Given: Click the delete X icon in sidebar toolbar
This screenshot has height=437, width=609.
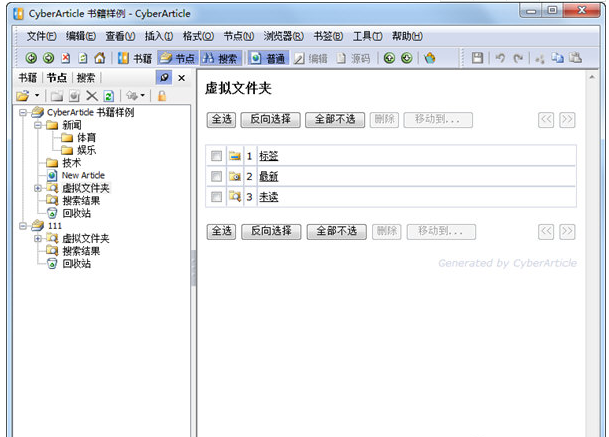Looking at the screenshot, I should tap(91, 96).
